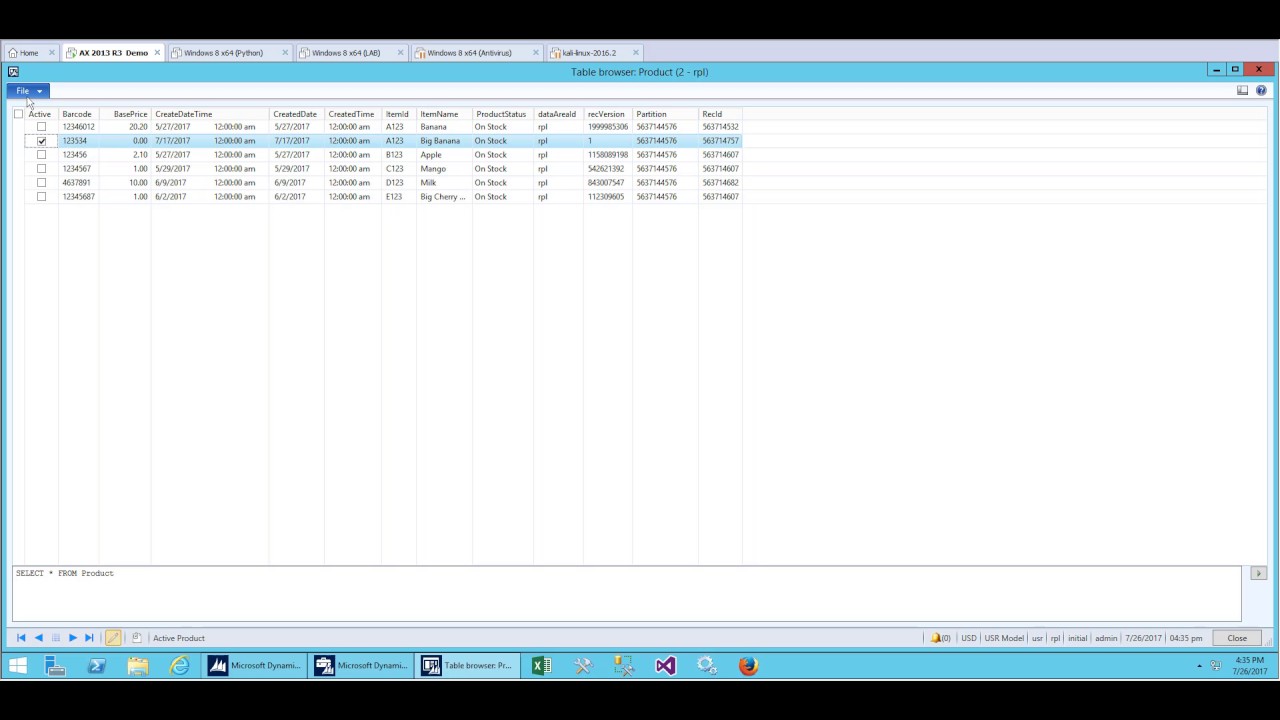Run SQL query arrow button

[x=1258, y=573]
